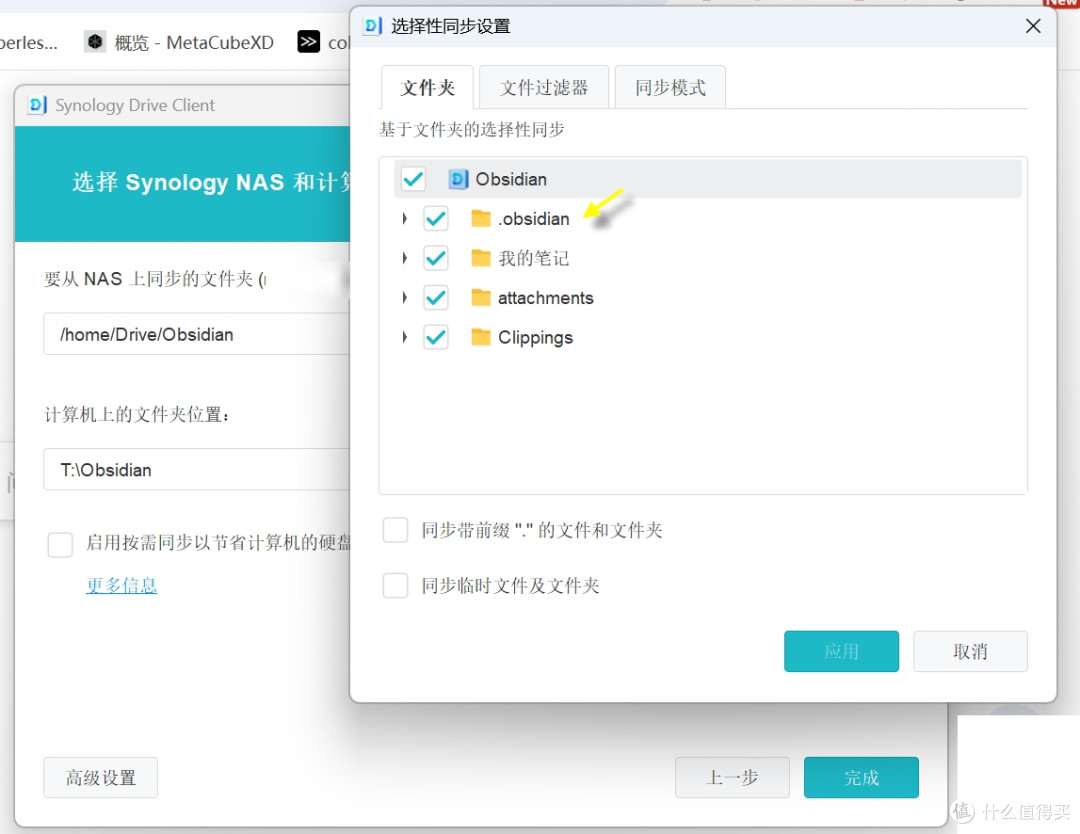Select the 我的笔记 folder name
The image size is (1080, 834).
(x=534, y=258)
